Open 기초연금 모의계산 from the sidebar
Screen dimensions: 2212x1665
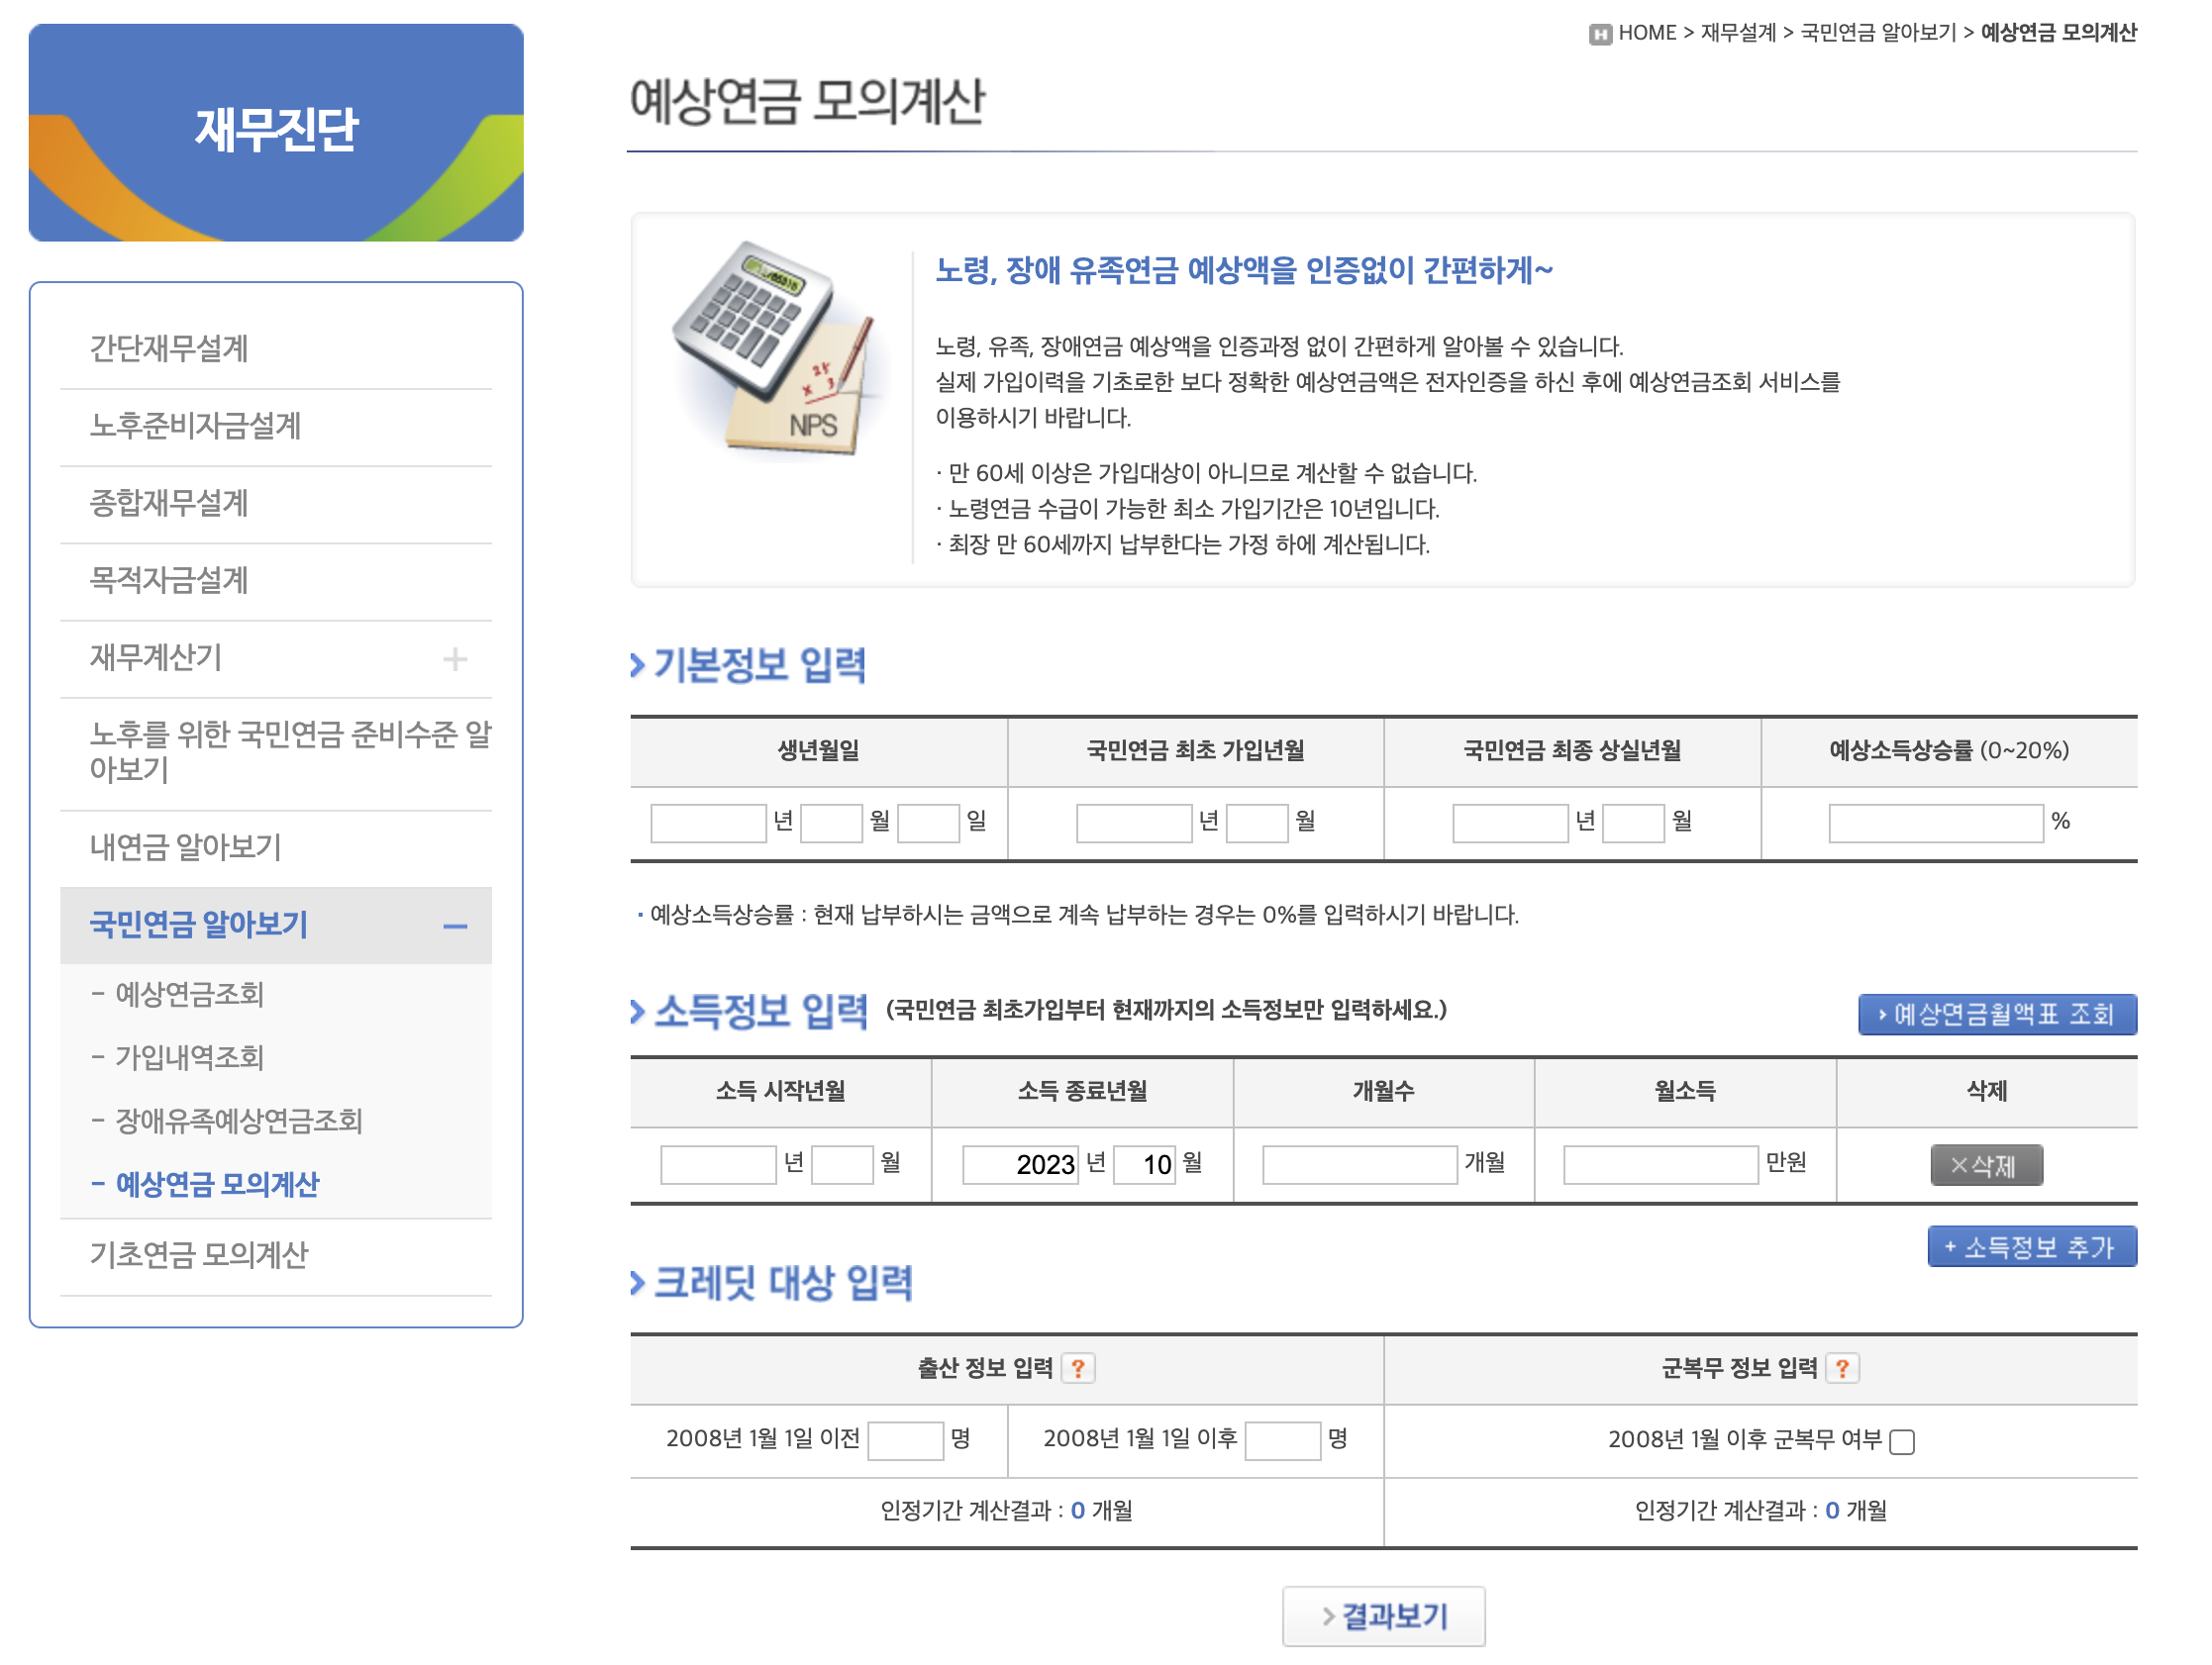[201, 1254]
